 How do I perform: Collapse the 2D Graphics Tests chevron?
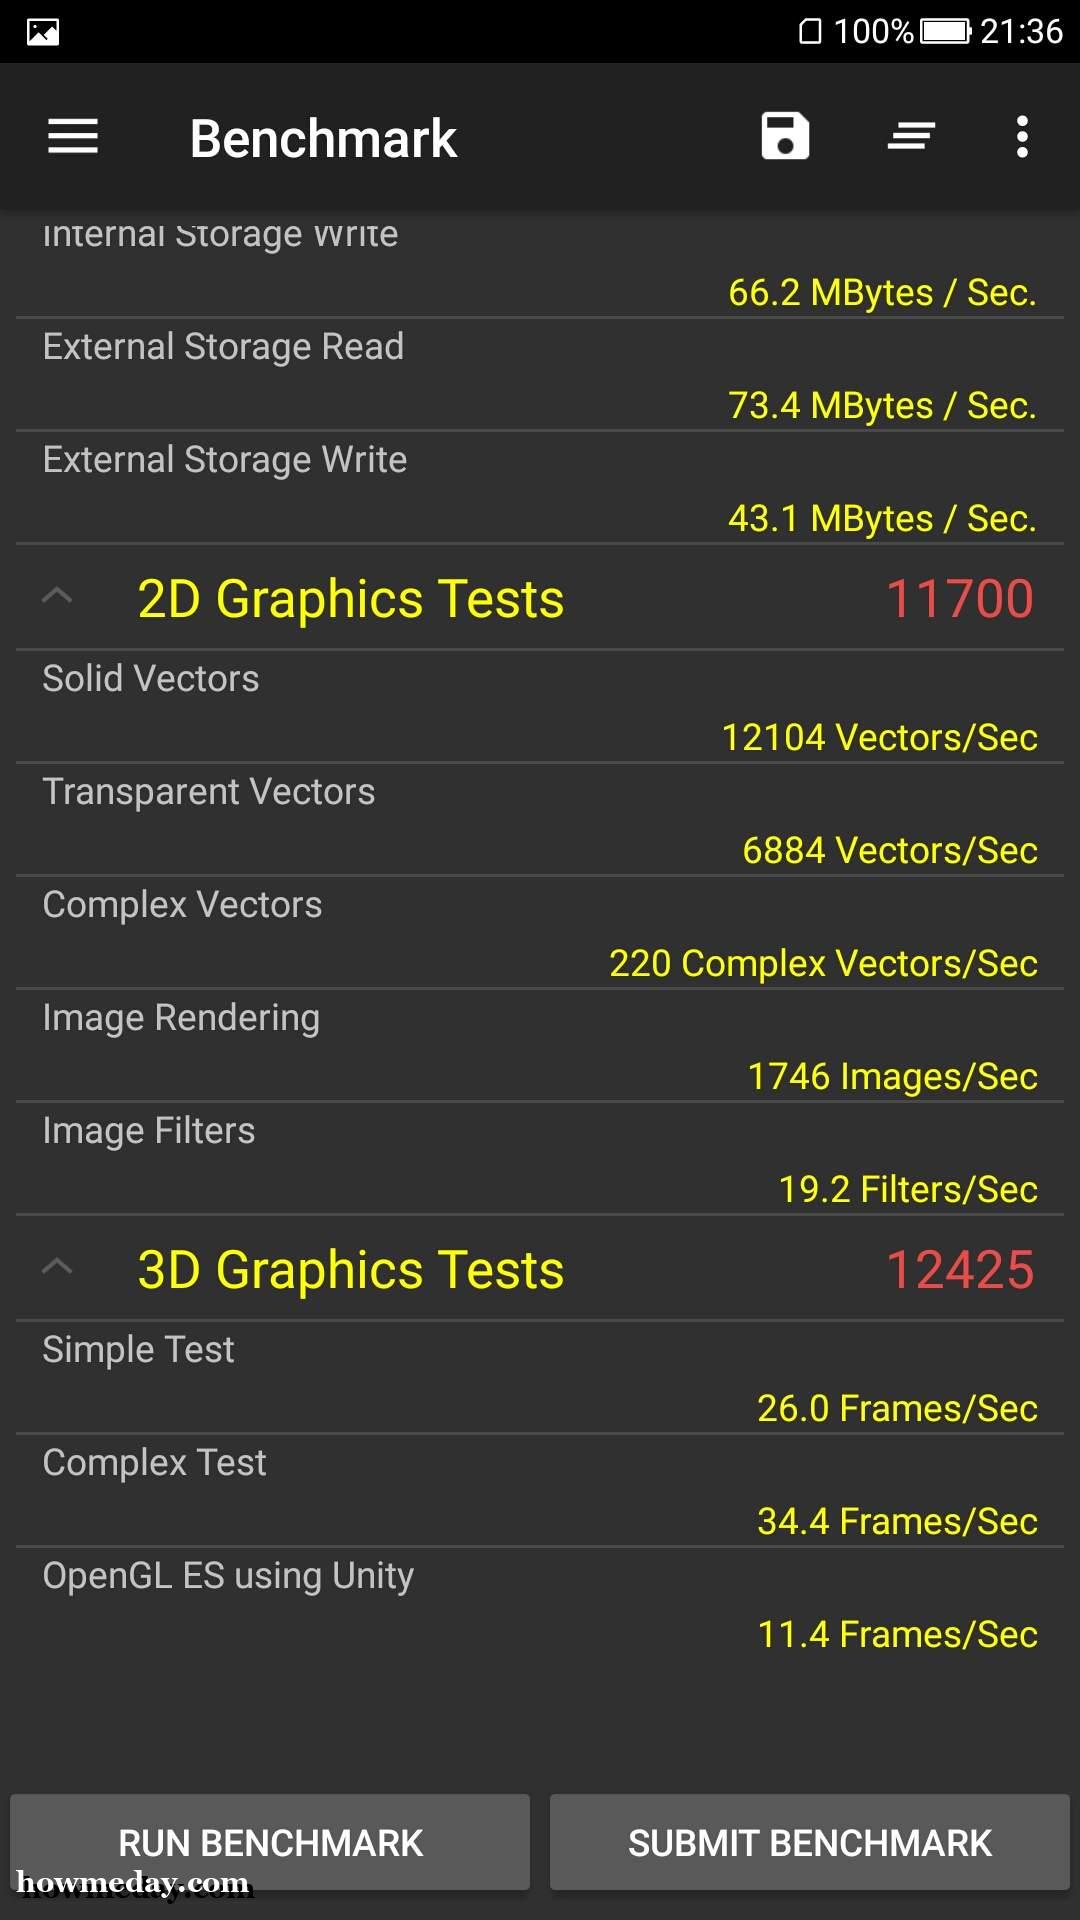(x=58, y=597)
